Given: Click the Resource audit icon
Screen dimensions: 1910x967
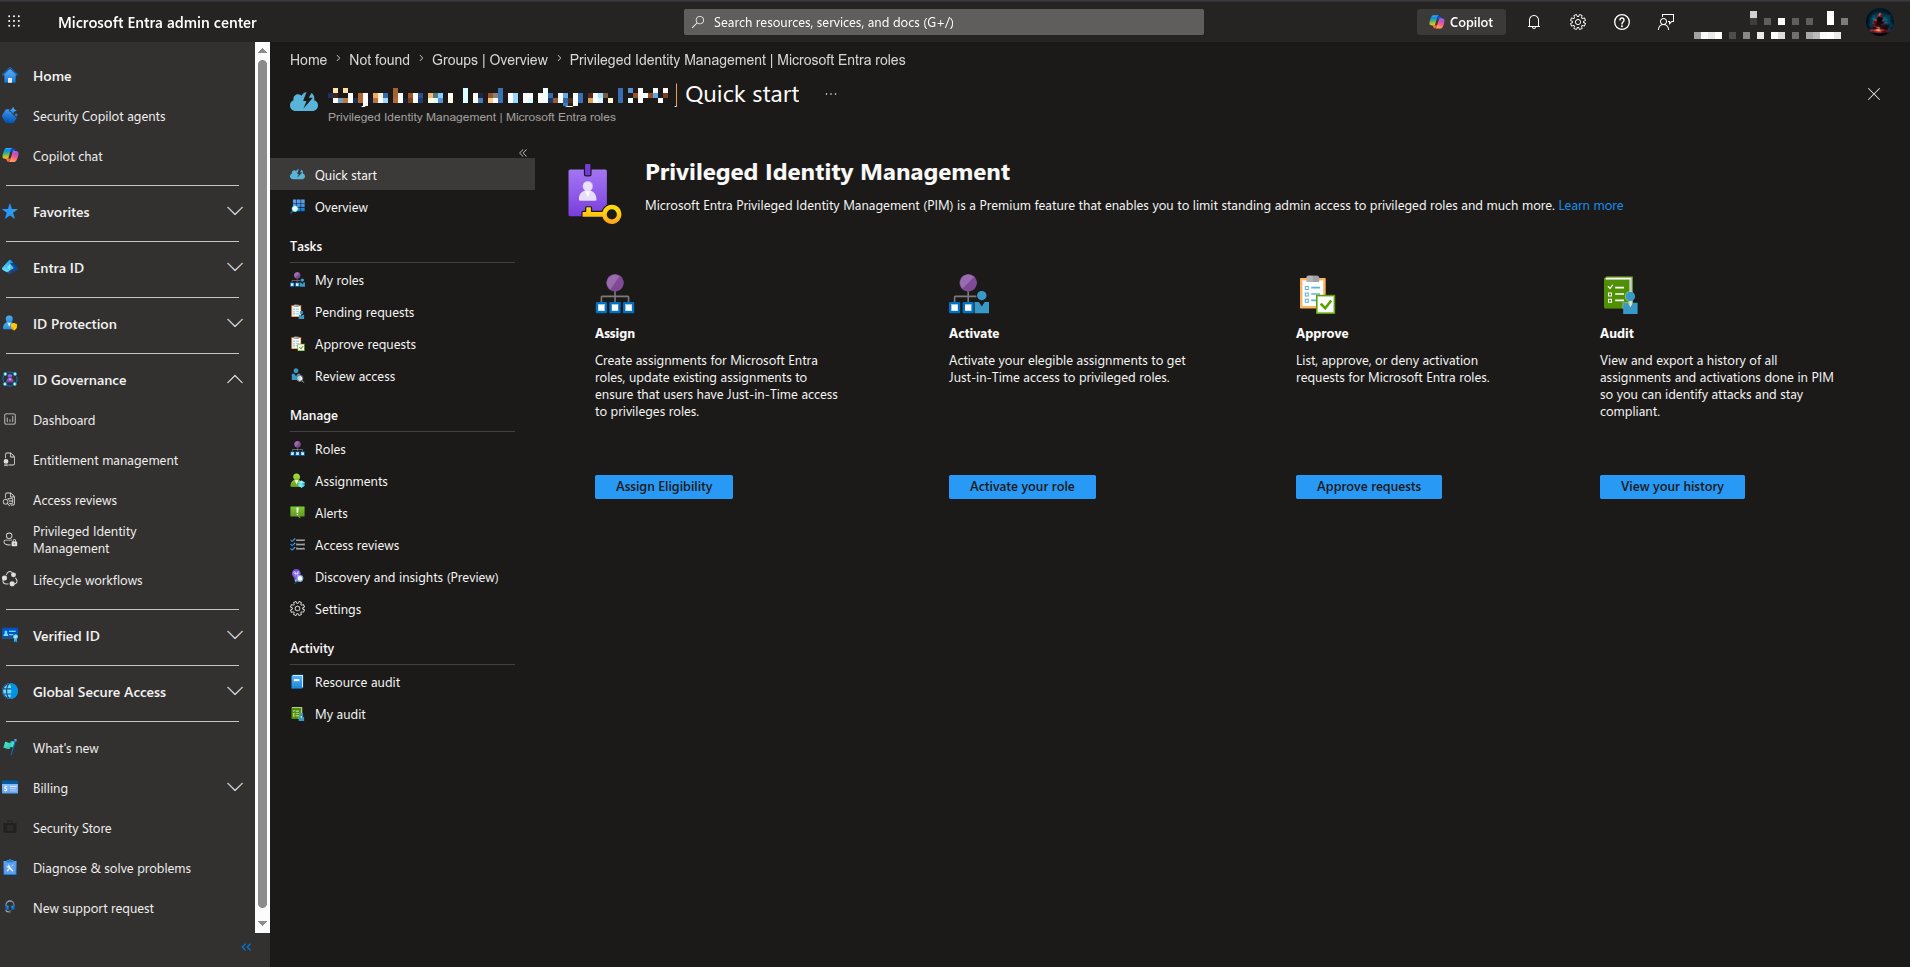Looking at the screenshot, I should [x=297, y=682].
